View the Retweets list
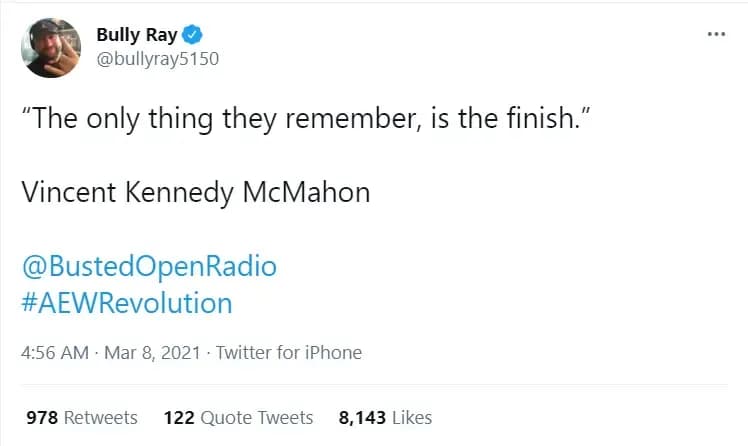 (101, 417)
